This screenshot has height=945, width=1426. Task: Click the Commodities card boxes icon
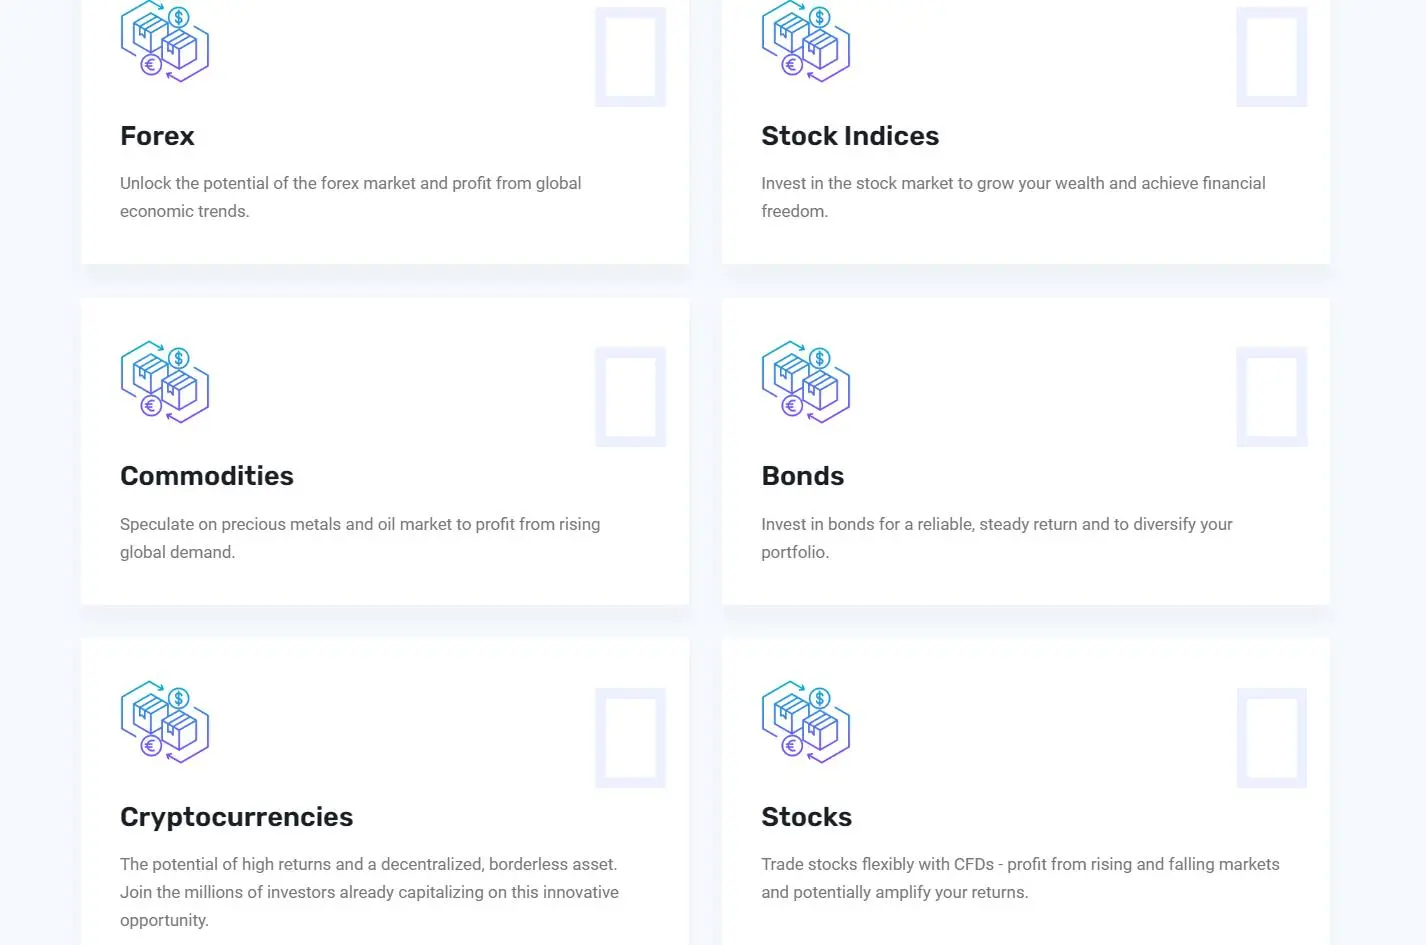[x=165, y=382]
